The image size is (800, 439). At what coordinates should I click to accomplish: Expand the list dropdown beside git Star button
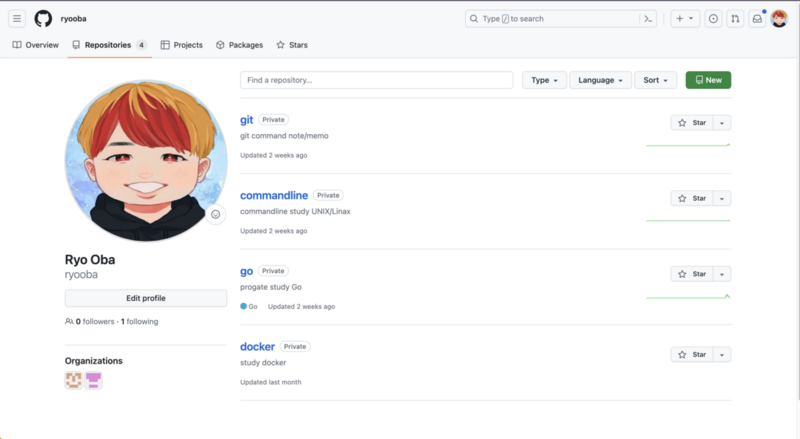(x=721, y=123)
